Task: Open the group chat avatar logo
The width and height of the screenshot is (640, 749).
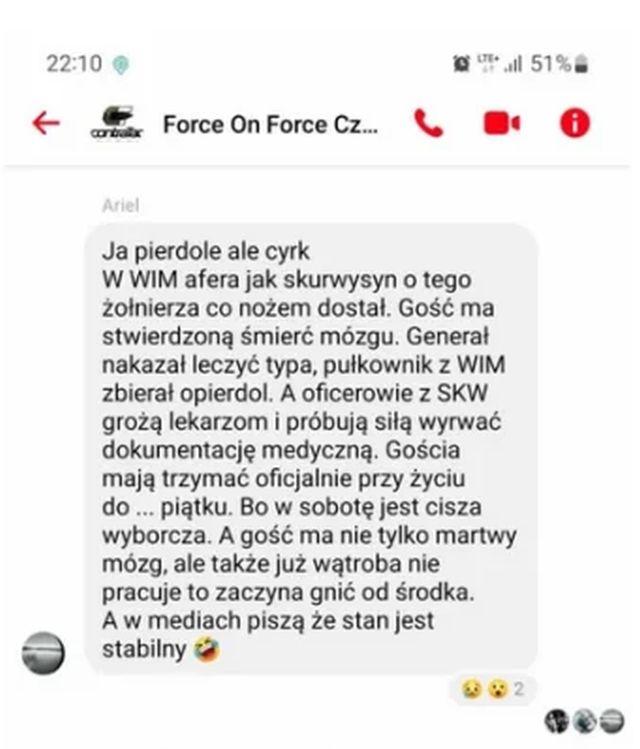Action: [x=117, y=123]
